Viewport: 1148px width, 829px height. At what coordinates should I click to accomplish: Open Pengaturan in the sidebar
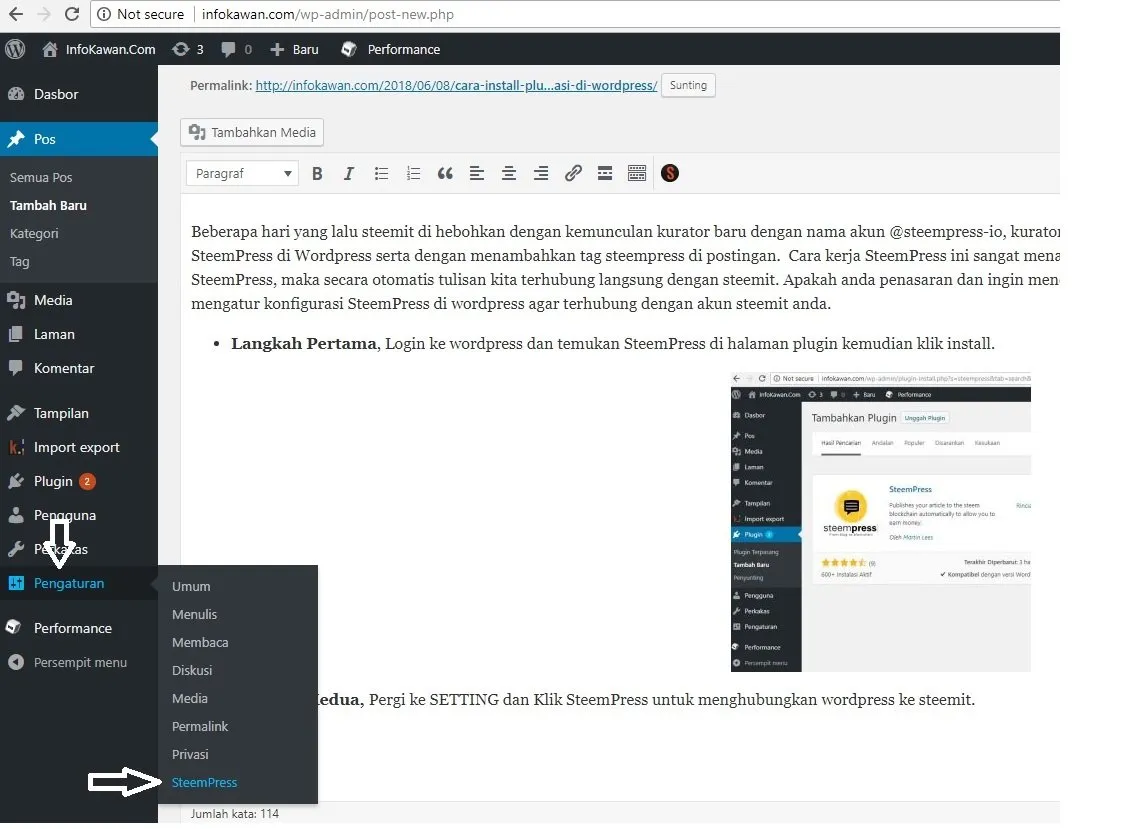tap(79, 584)
